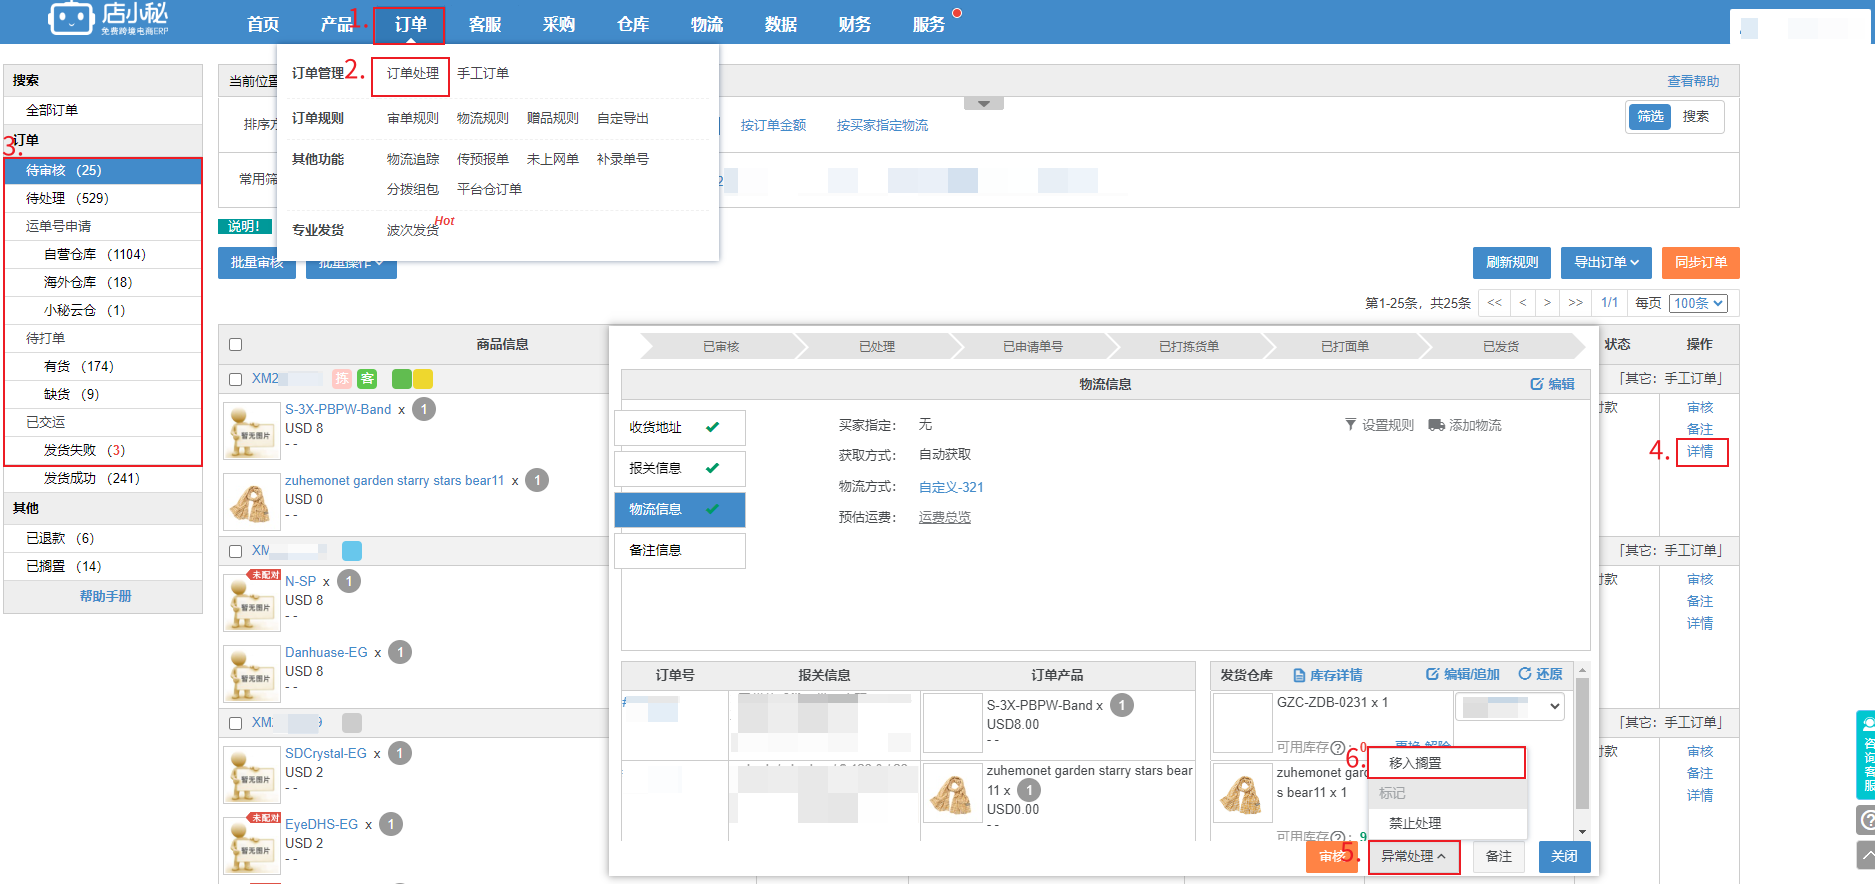The width and height of the screenshot is (1875, 884).
Task: Click 待审核 (25) in sidebar
Action: (103, 171)
